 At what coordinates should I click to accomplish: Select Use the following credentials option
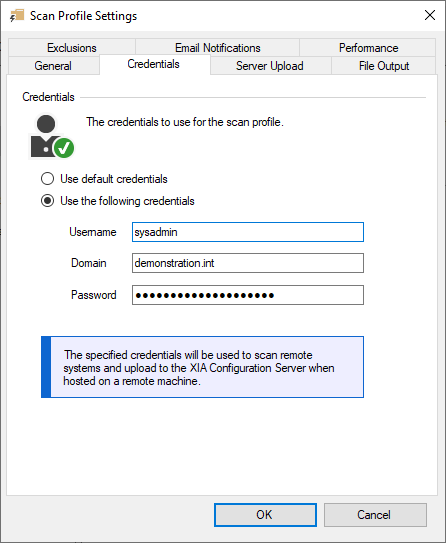[47, 201]
